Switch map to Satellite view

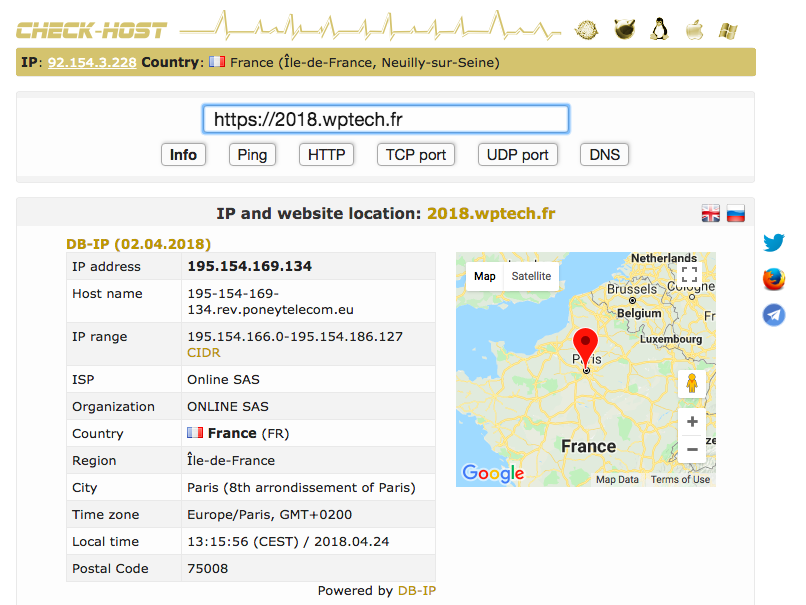[x=531, y=276]
